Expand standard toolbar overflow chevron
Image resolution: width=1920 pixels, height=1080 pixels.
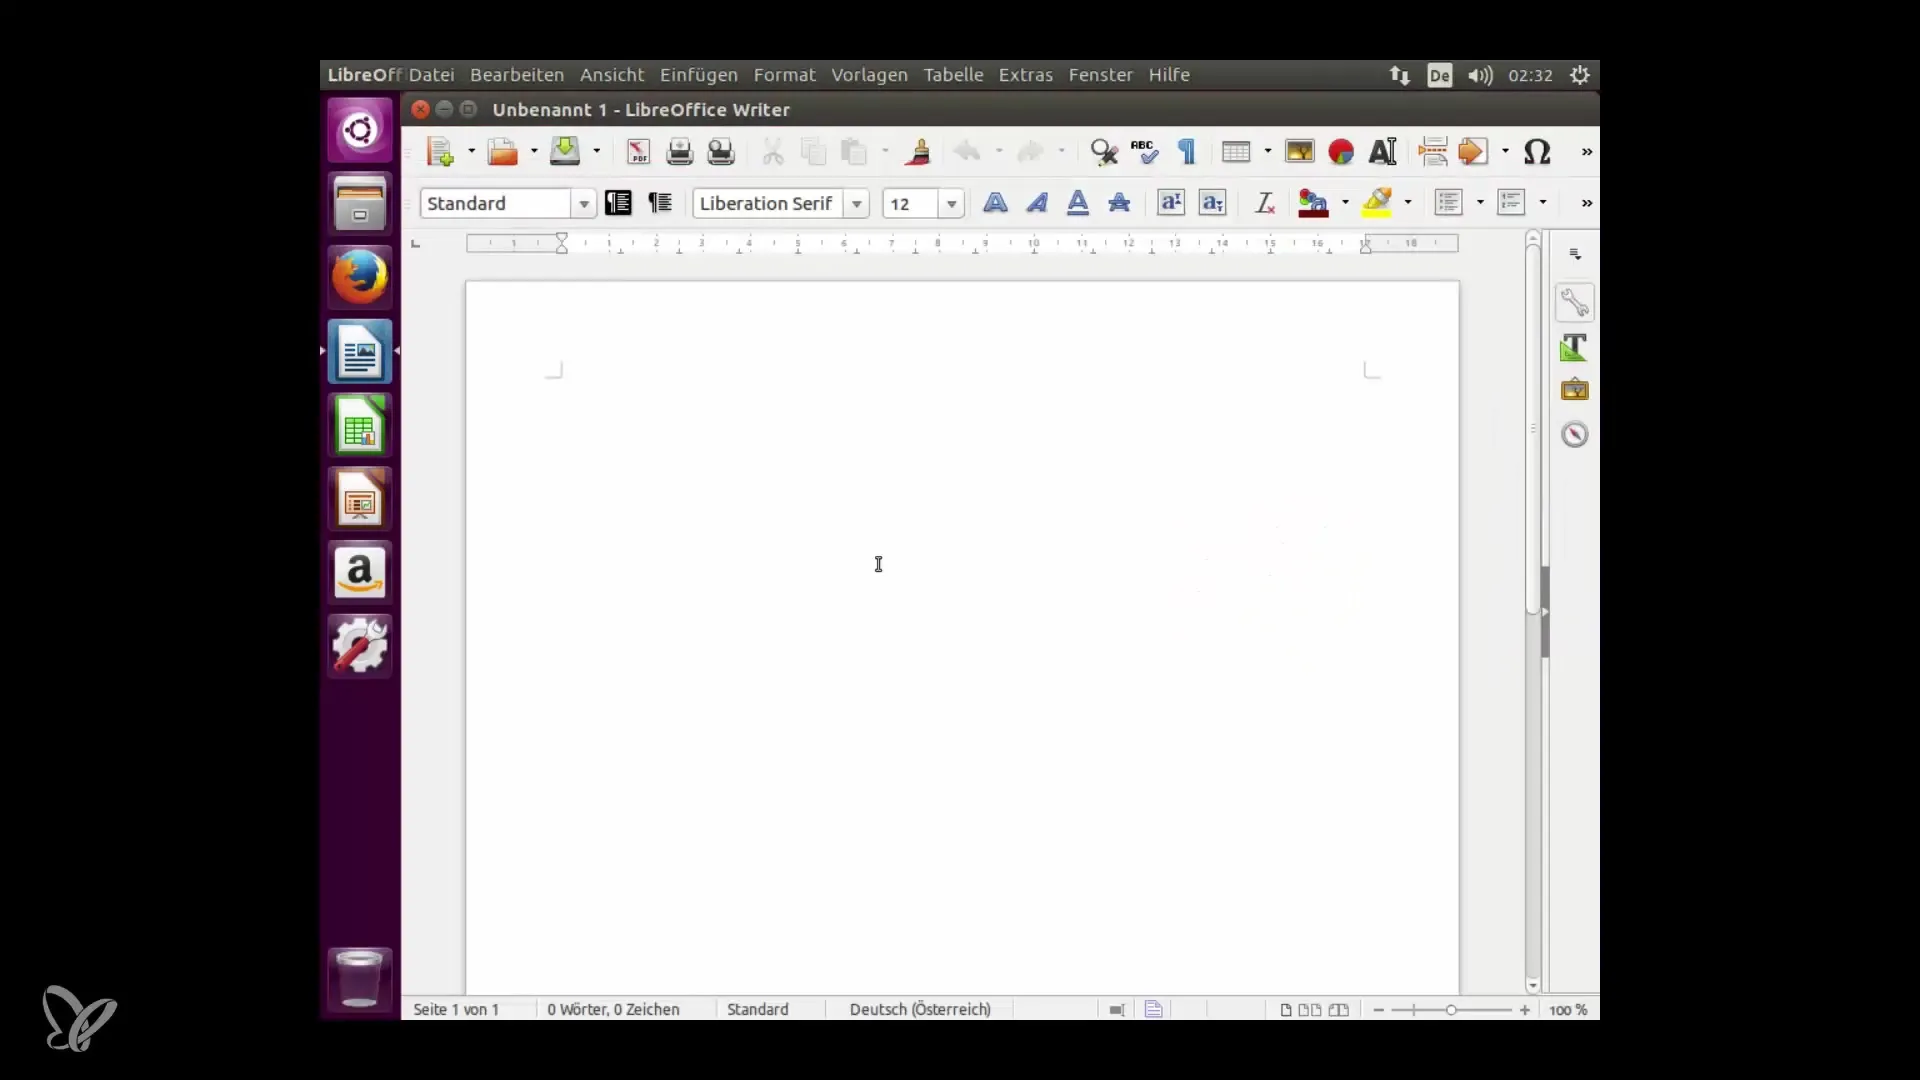tap(1586, 152)
